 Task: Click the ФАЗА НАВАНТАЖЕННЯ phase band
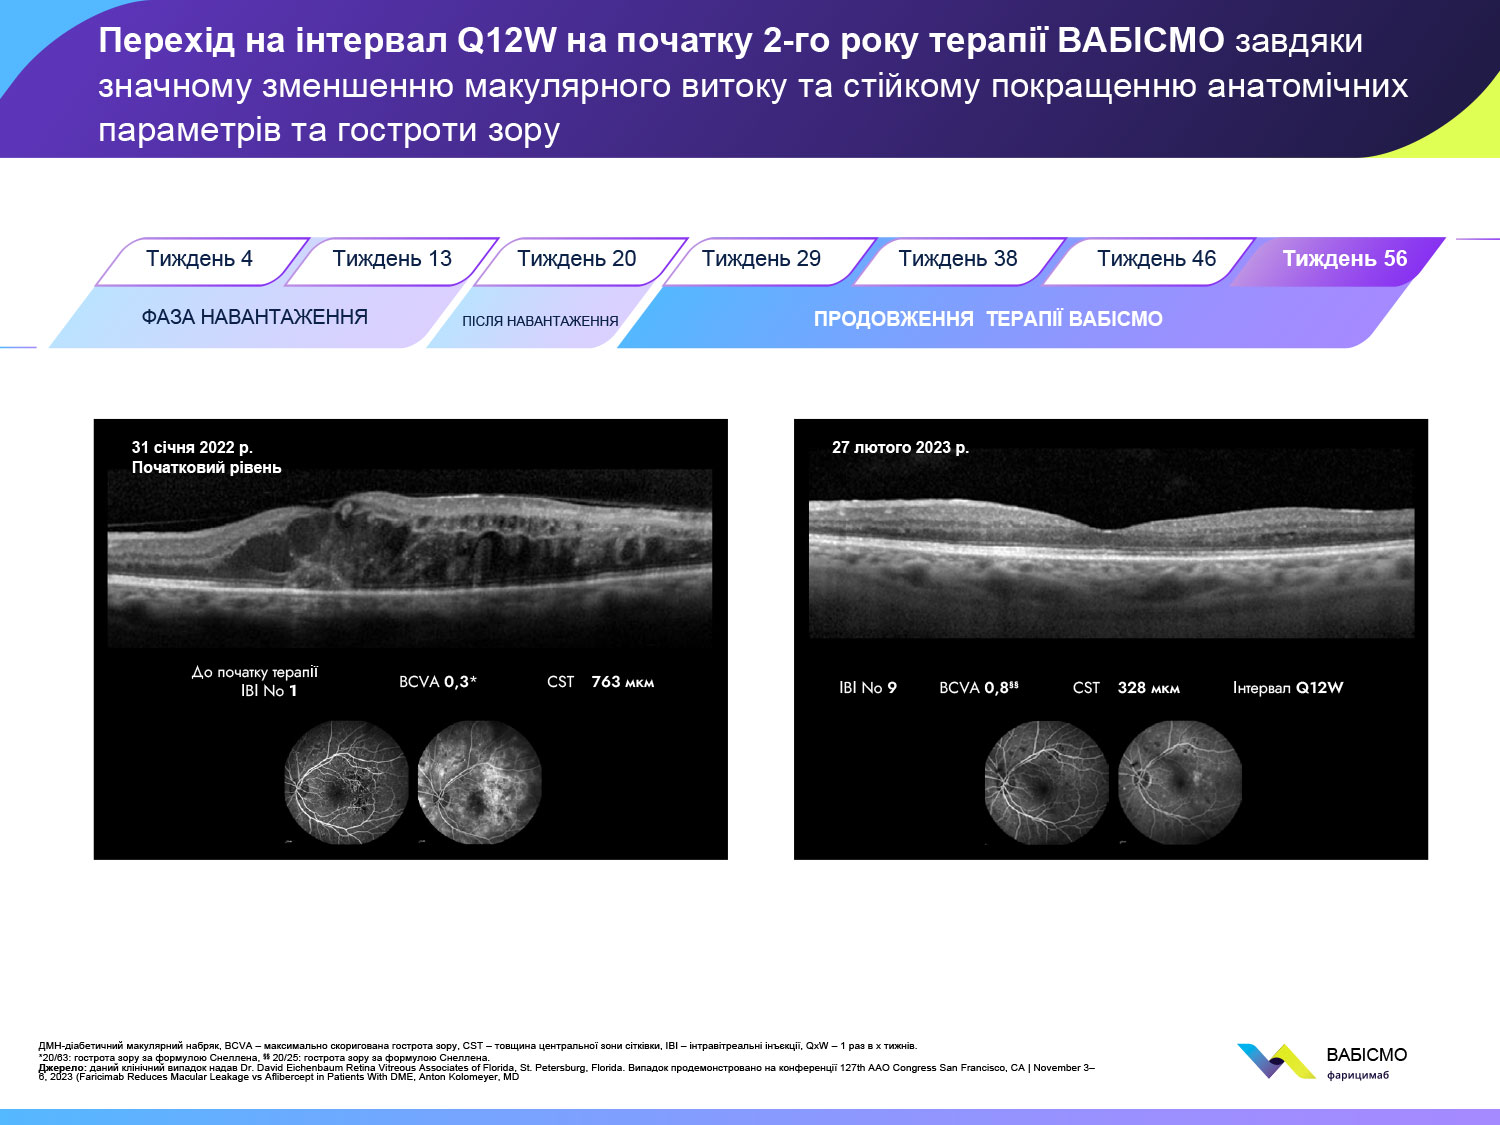[255, 317]
